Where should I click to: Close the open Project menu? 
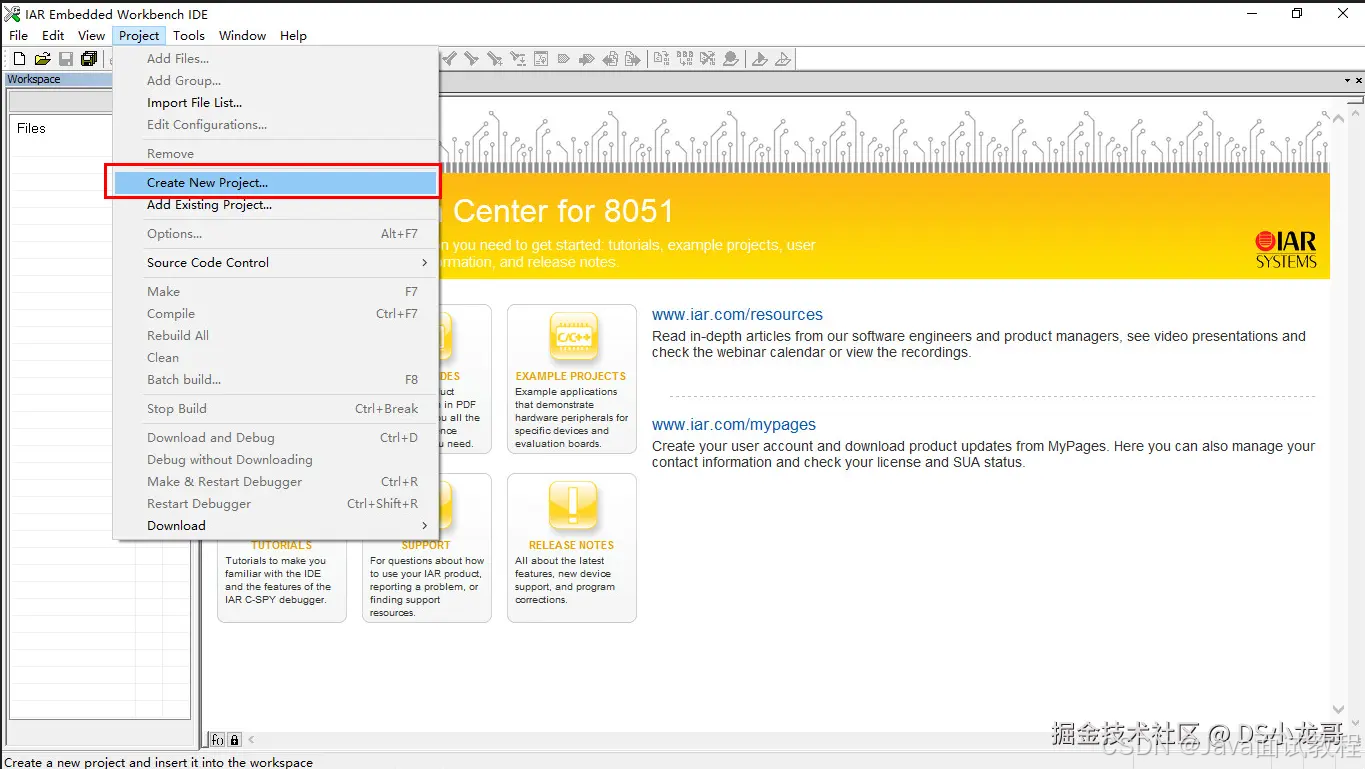(138, 35)
